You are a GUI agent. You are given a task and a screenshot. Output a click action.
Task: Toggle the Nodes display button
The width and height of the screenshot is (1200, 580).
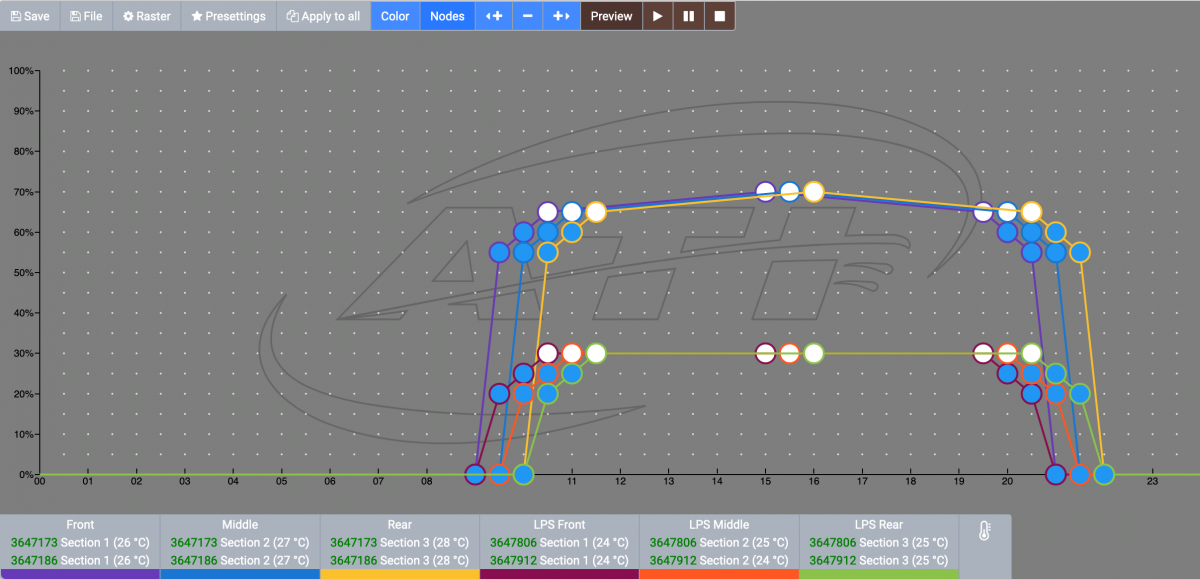447,16
